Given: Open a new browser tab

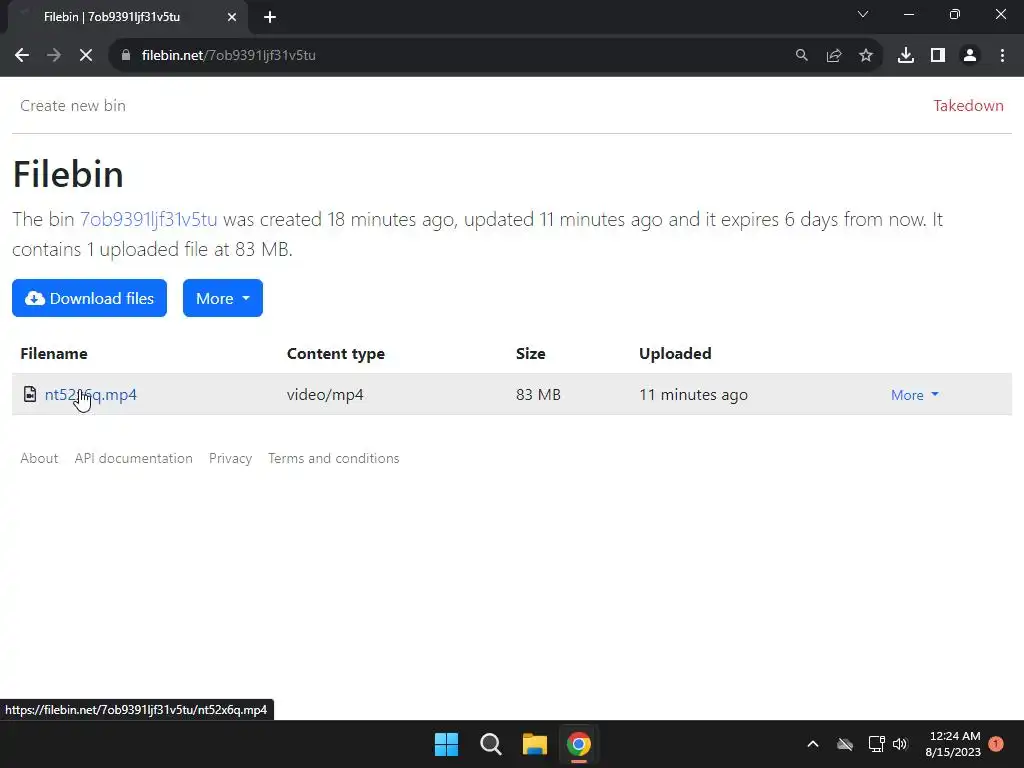Looking at the screenshot, I should pos(270,17).
